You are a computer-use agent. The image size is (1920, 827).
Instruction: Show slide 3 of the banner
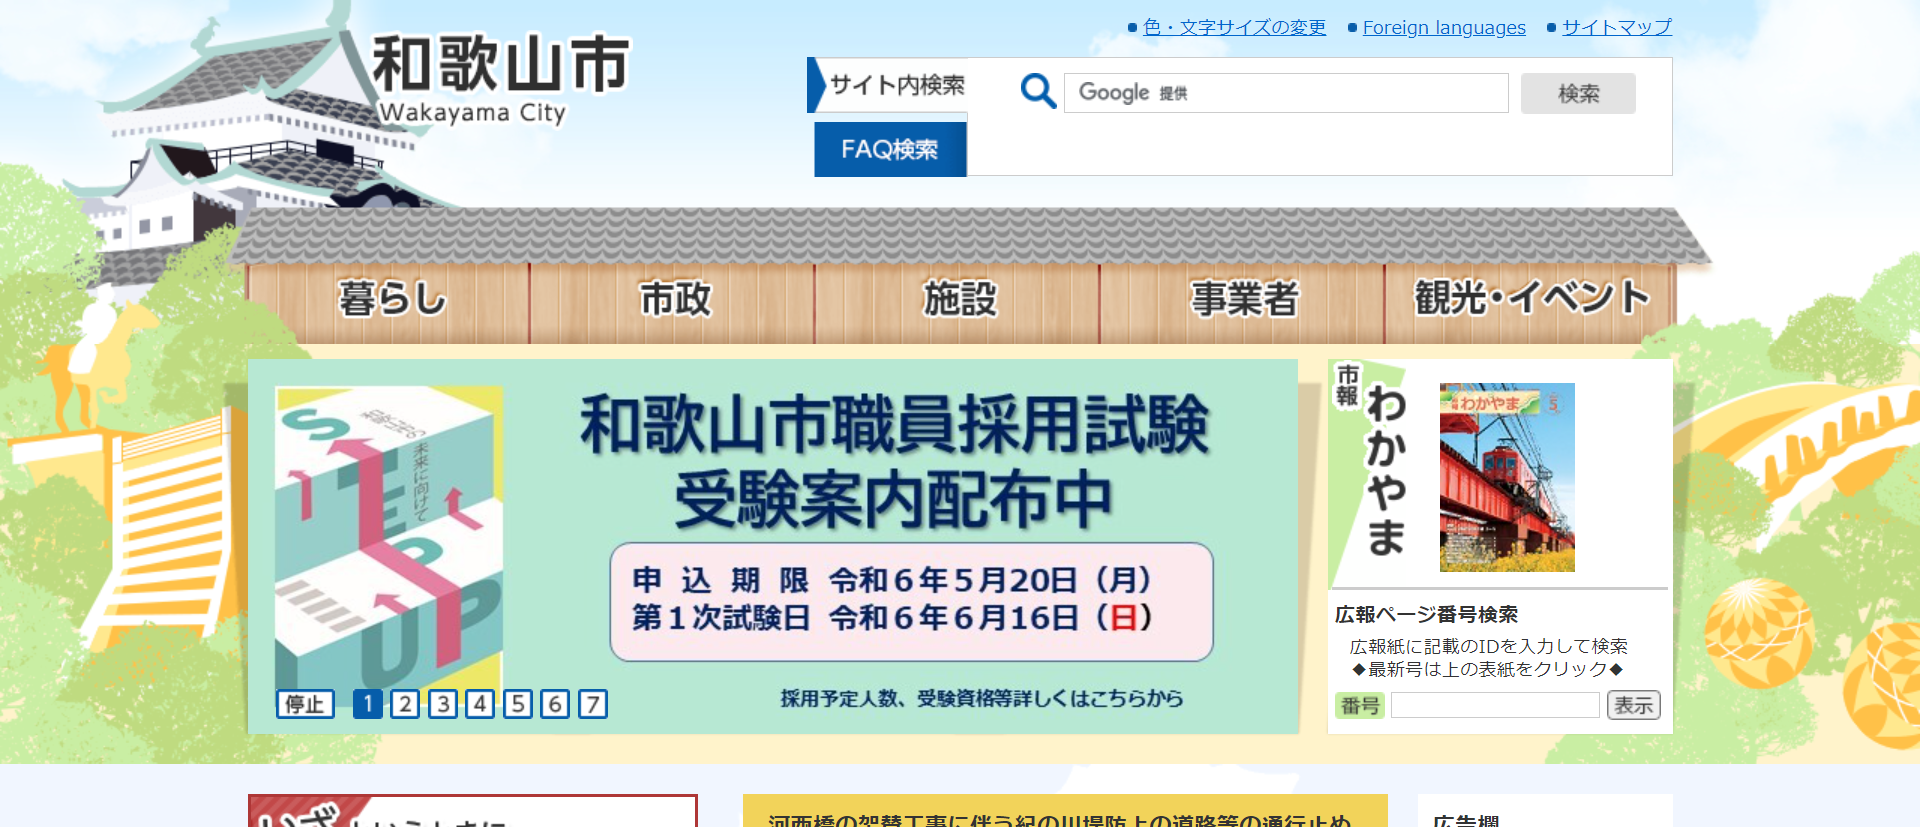click(x=443, y=704)
